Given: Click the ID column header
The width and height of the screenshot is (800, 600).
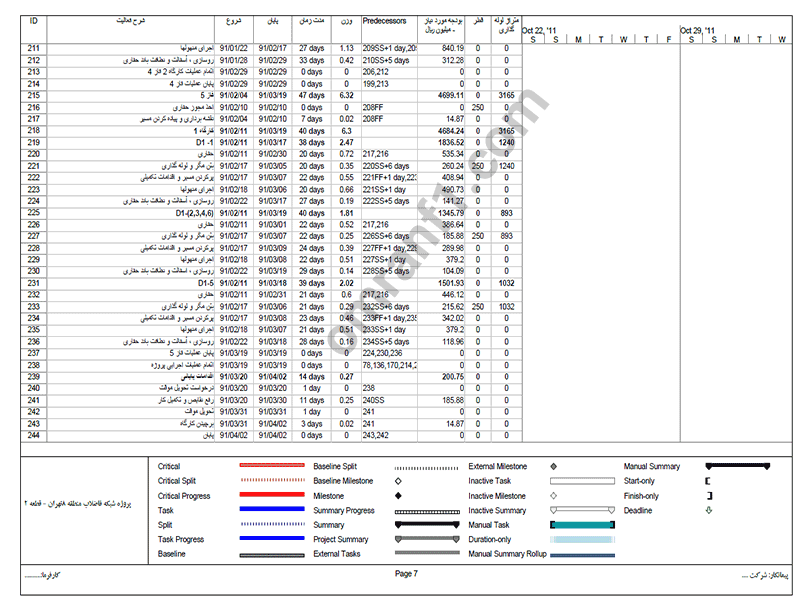Looking at the screenshot, I should (34, 20).
